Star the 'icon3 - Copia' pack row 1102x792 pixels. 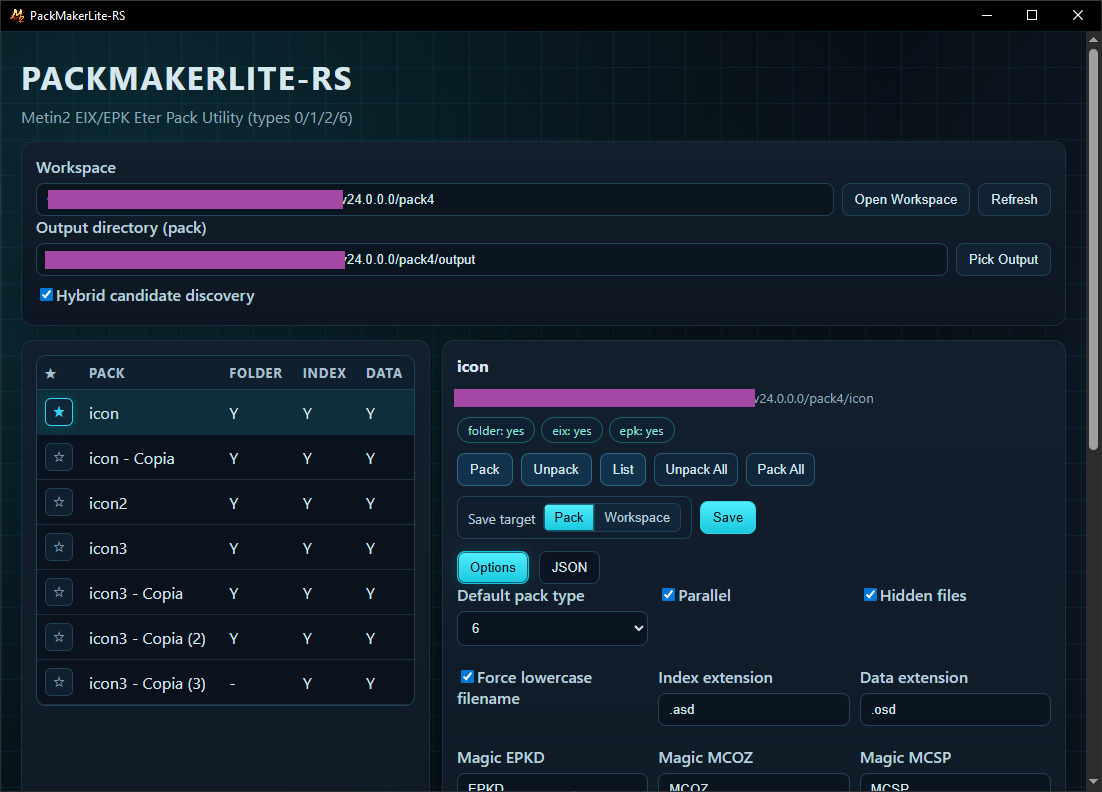[x=59, y=592]
